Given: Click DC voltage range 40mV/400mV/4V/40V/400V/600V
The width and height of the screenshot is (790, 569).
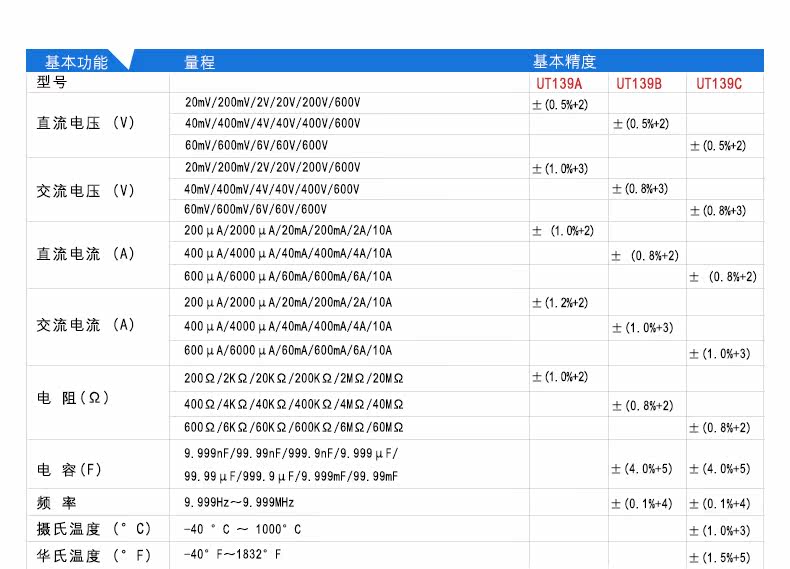Looking at the screenshot, I should tap(273, 123).
